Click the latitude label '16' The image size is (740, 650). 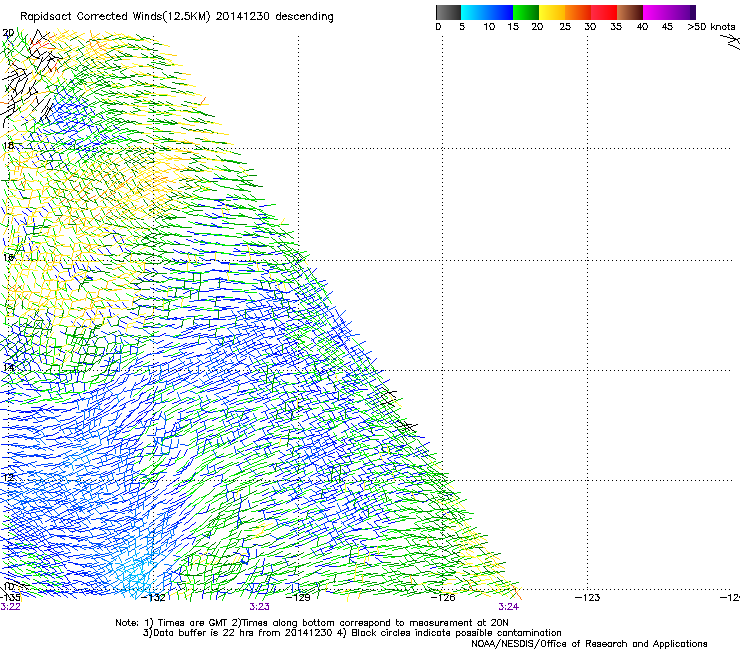pos(8,257)
